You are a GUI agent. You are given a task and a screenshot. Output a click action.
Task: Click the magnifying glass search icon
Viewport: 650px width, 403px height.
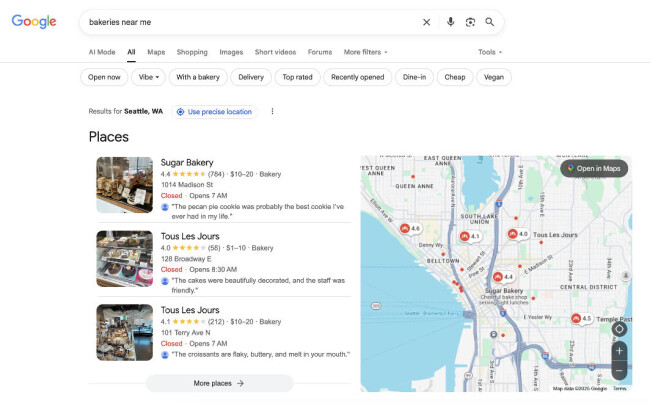490,22
